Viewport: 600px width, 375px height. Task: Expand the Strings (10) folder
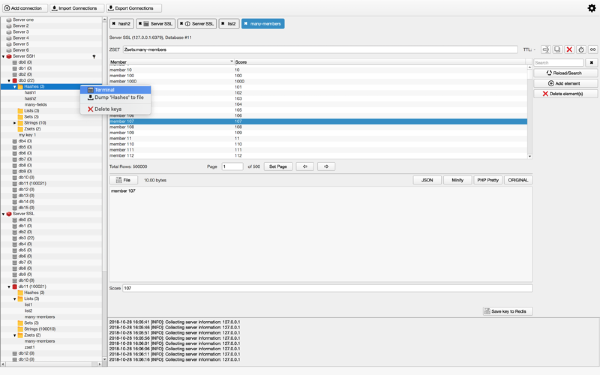point(15,123)
